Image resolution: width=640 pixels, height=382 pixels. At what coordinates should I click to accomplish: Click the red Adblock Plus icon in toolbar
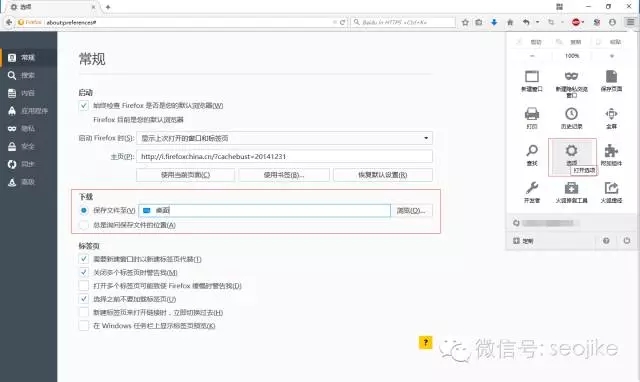point(576,22)
